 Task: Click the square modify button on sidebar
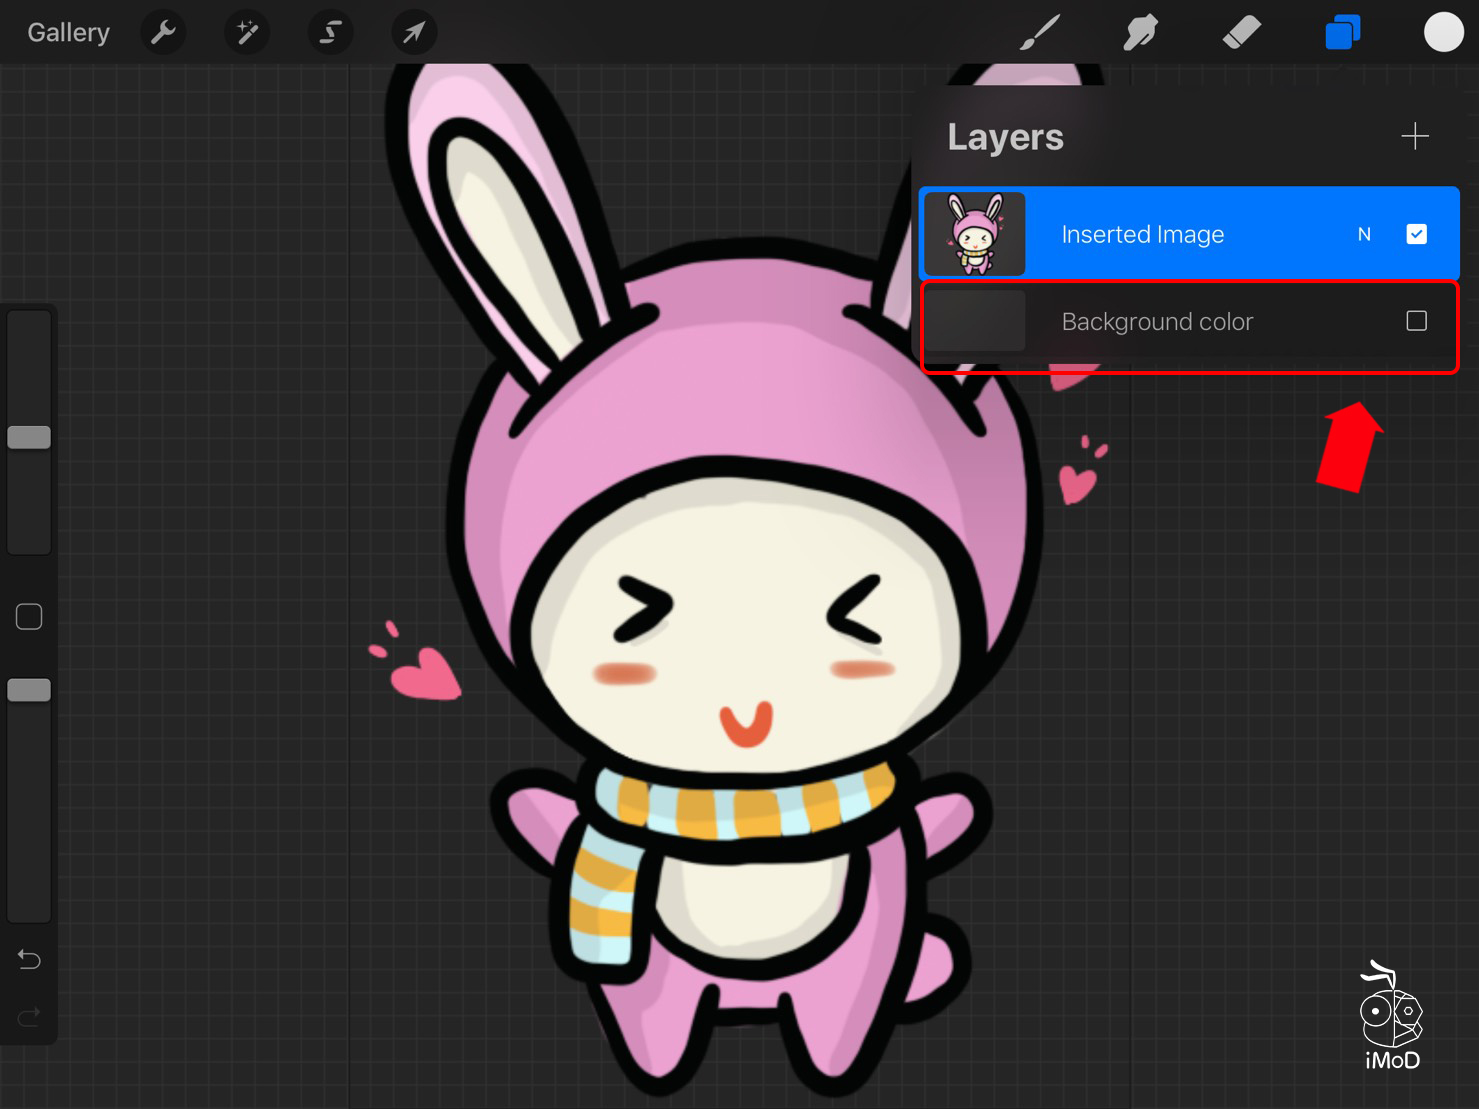pyautogui.click(x=29, y=617)
